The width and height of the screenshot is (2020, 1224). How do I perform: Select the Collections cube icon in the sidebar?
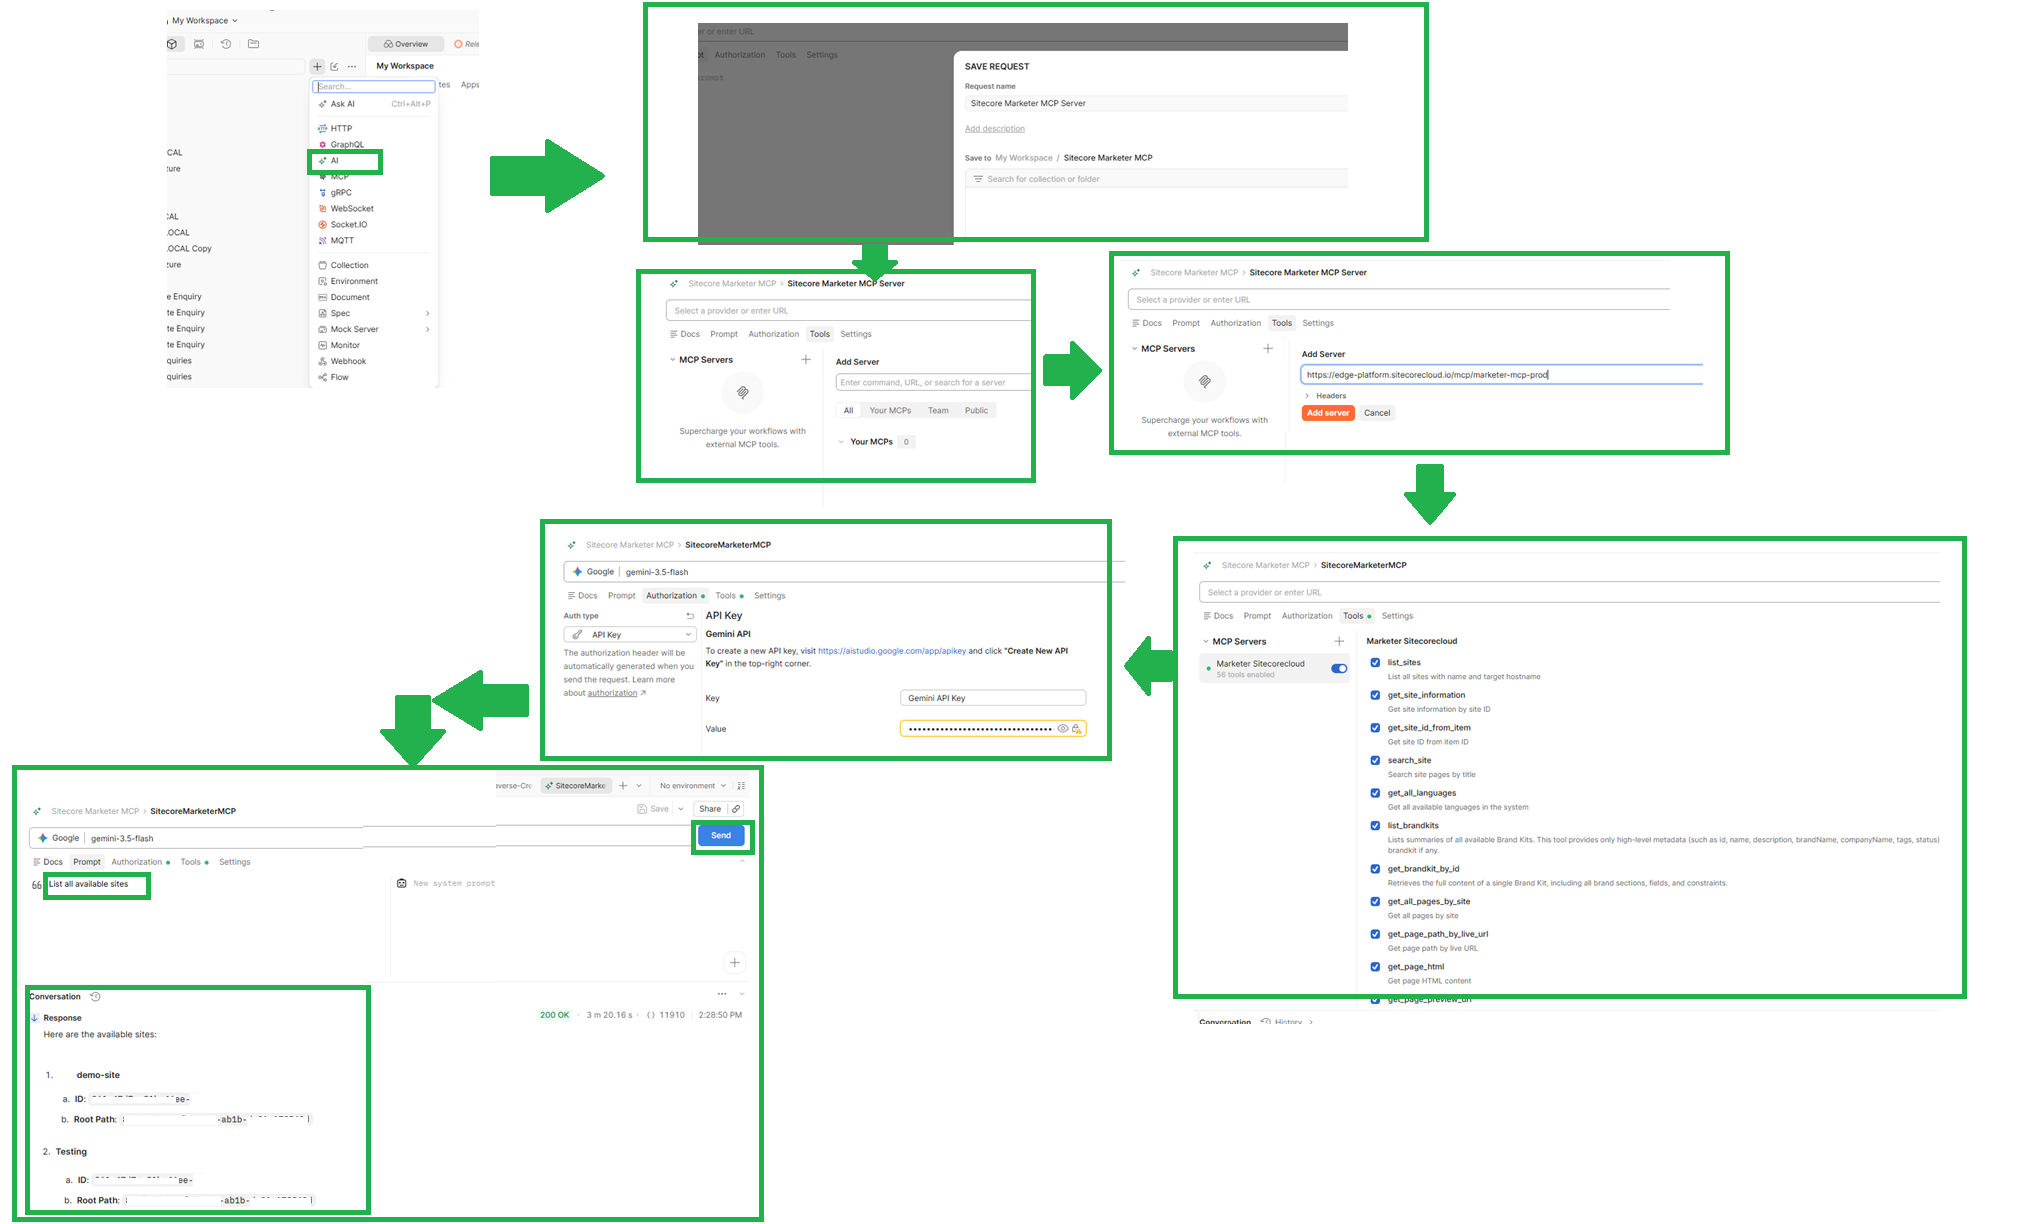tap(172, 44)
